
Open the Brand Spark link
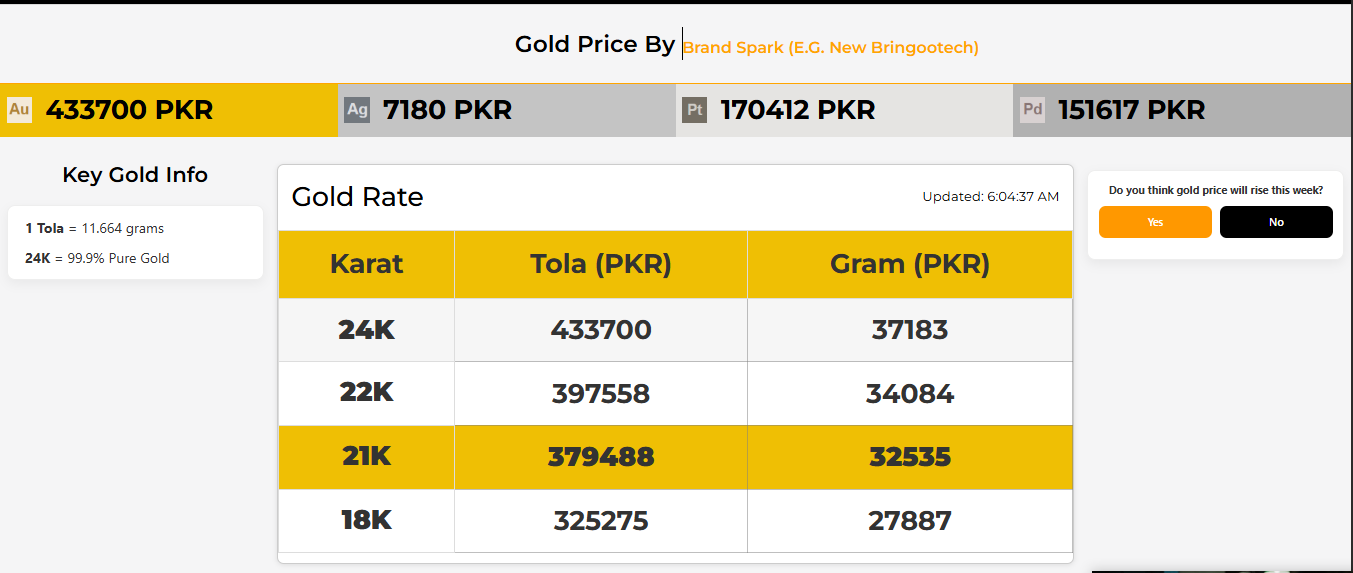pos(830,48)
